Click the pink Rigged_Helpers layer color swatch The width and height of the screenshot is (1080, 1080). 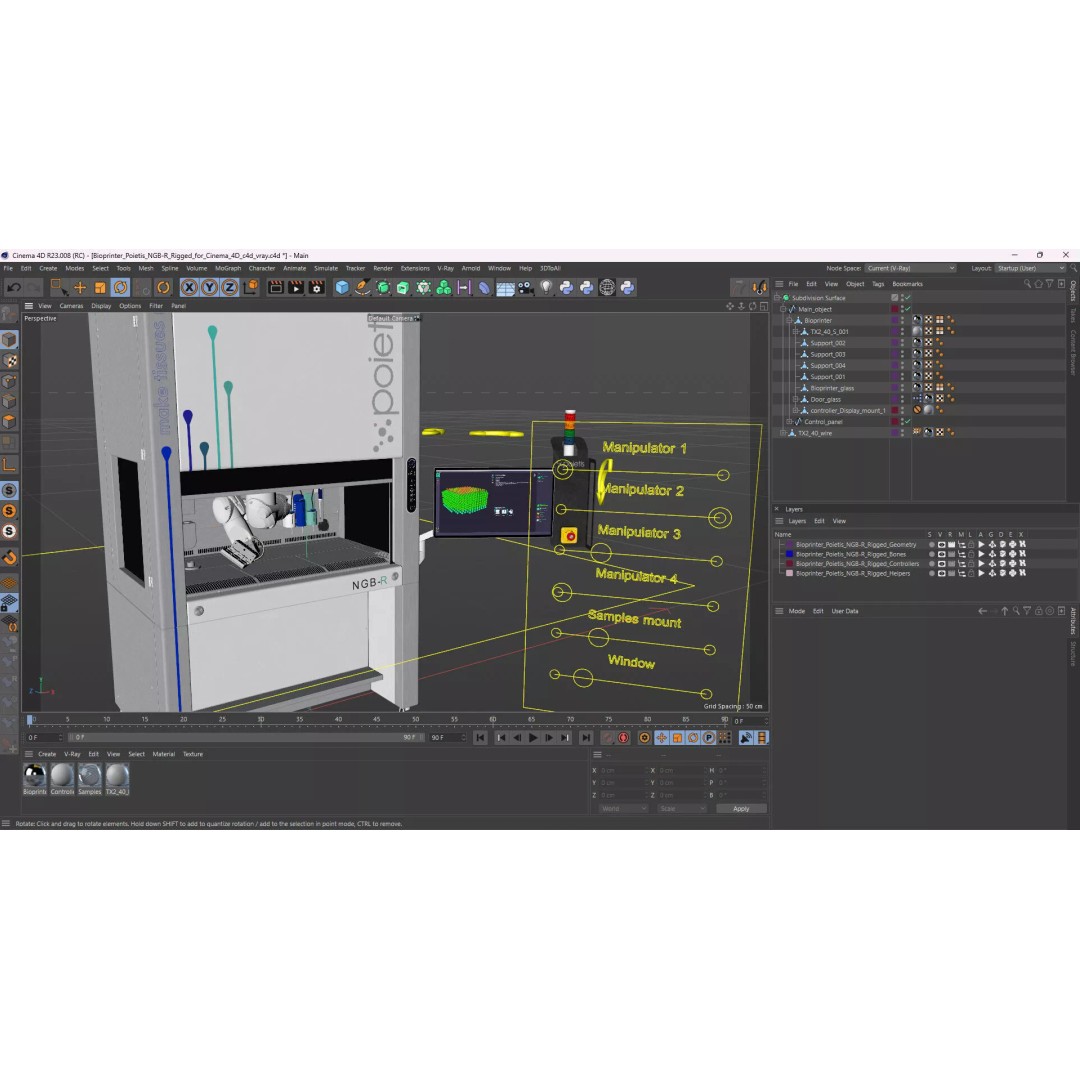click(x=789, y=573)
